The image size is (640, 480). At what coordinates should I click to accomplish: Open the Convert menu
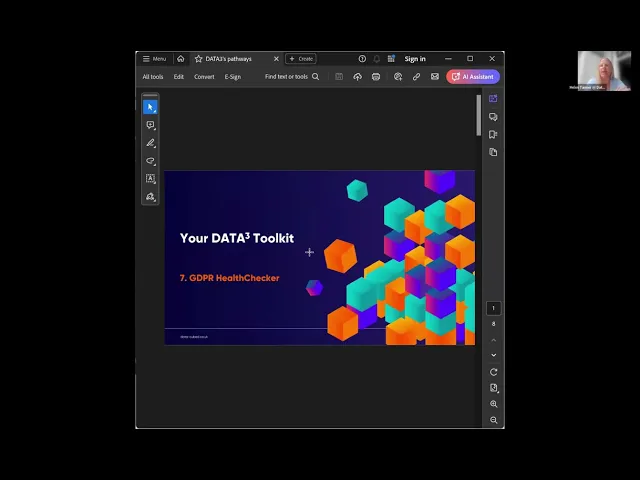[x=204, y=77]
